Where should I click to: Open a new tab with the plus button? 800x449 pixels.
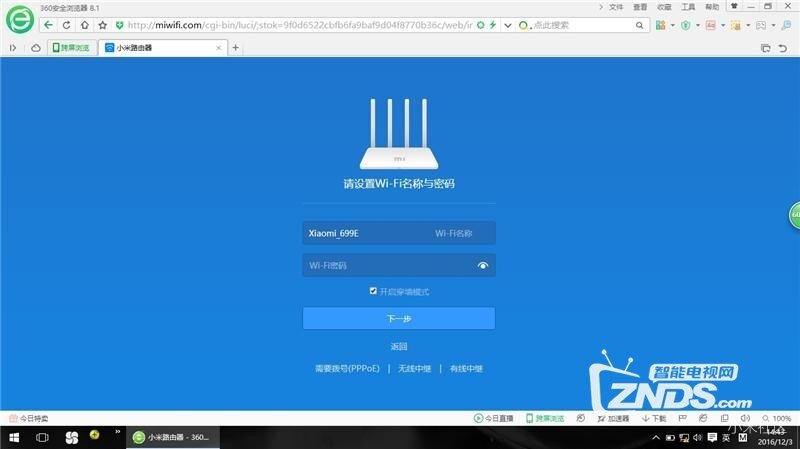(236, 47)
